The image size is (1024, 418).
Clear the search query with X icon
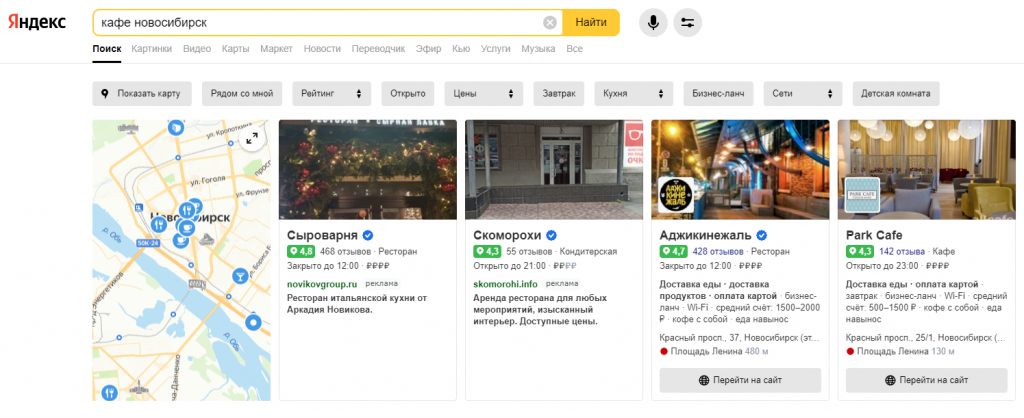coord(550,23)
